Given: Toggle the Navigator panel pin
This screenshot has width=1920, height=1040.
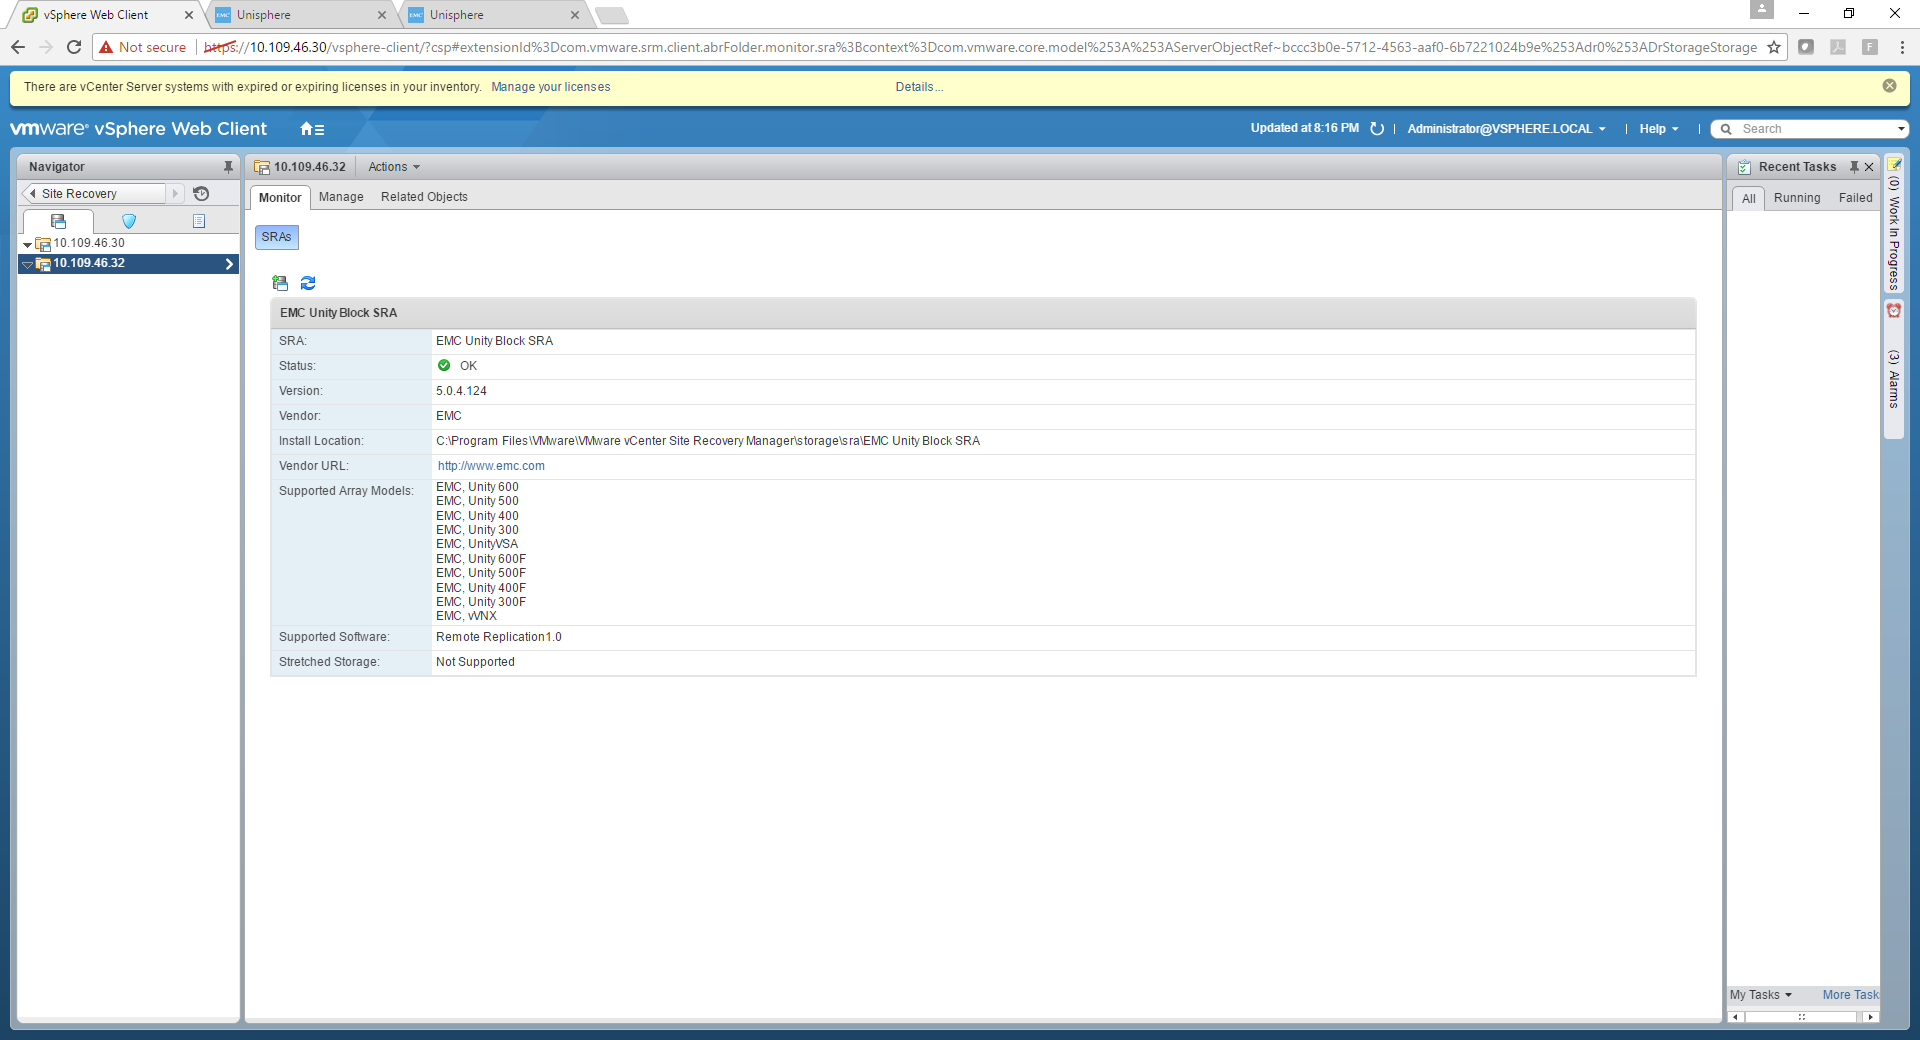Looking at the screenshot, I should coord(228,167).
